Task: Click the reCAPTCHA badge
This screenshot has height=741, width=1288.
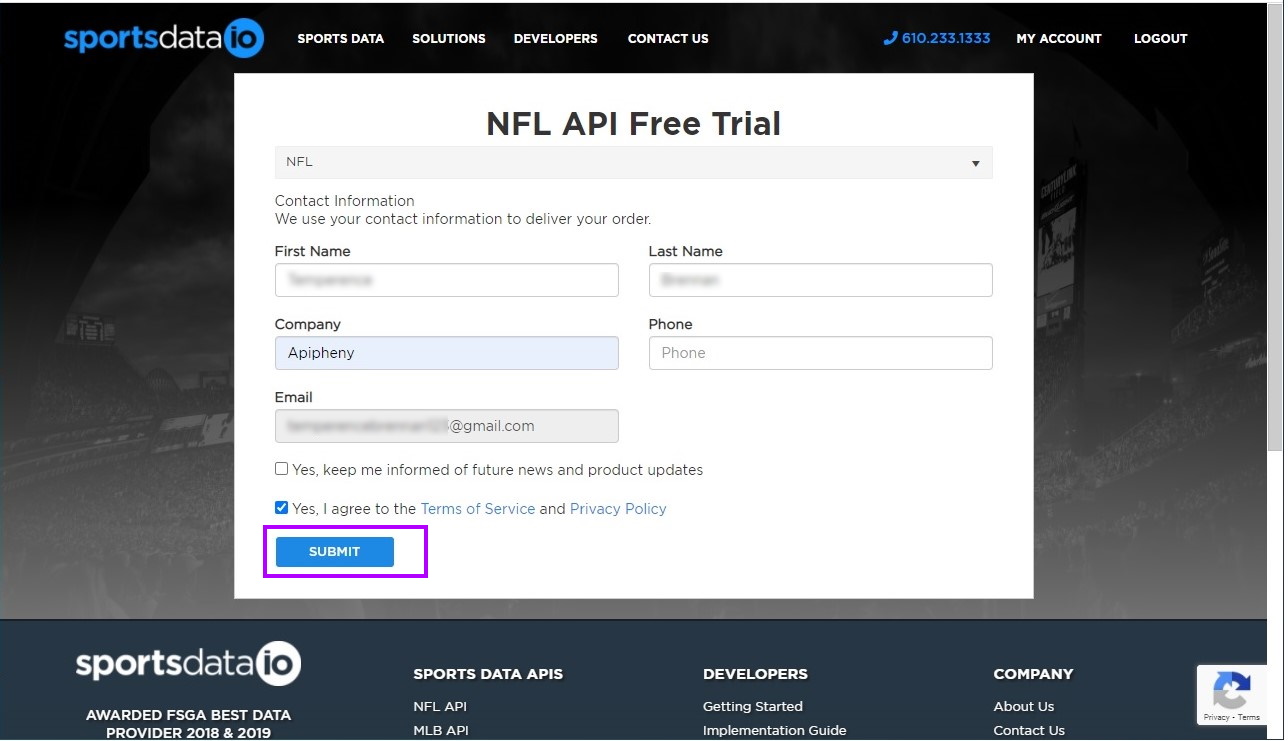Action: (x=1231, y=694)
